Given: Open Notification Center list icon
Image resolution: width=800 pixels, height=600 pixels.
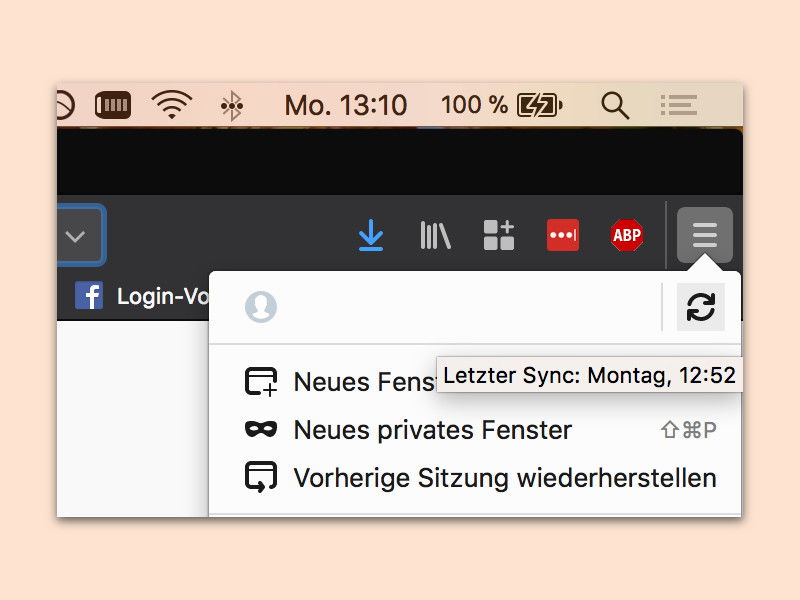Looking at the screenshot, I should 679,106.
